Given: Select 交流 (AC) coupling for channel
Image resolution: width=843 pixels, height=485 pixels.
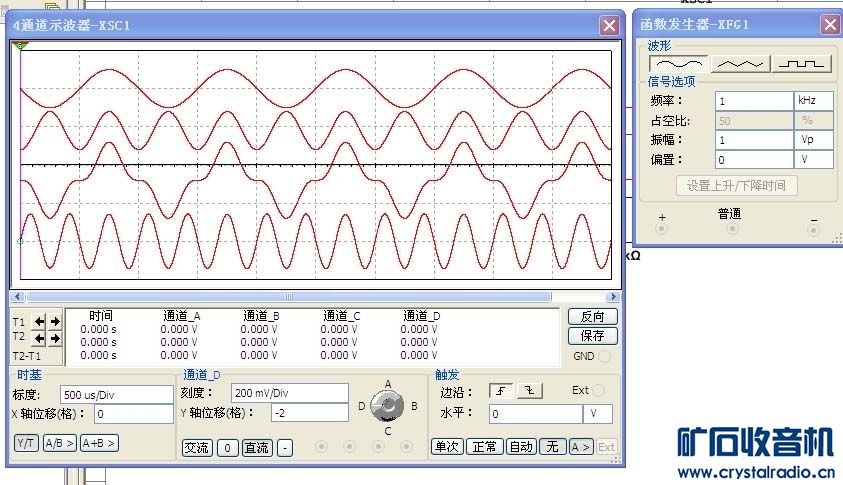Looking at the screenshot, I should (198, 447).
